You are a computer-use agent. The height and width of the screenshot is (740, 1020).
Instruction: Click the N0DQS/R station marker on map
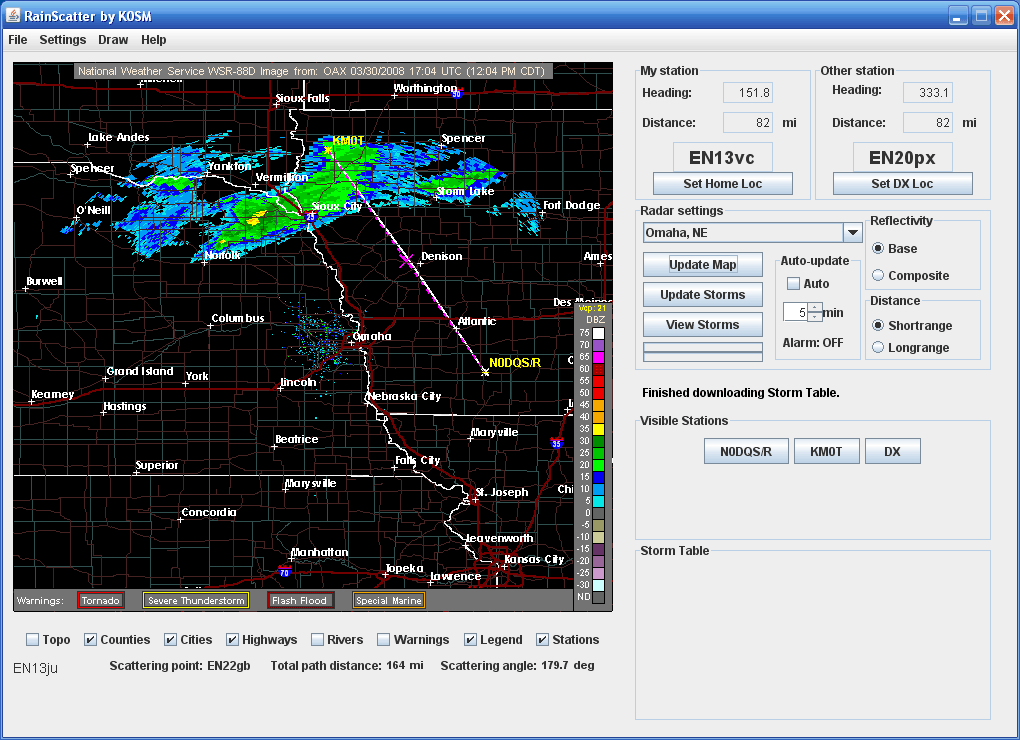click(x=486, y=372)
